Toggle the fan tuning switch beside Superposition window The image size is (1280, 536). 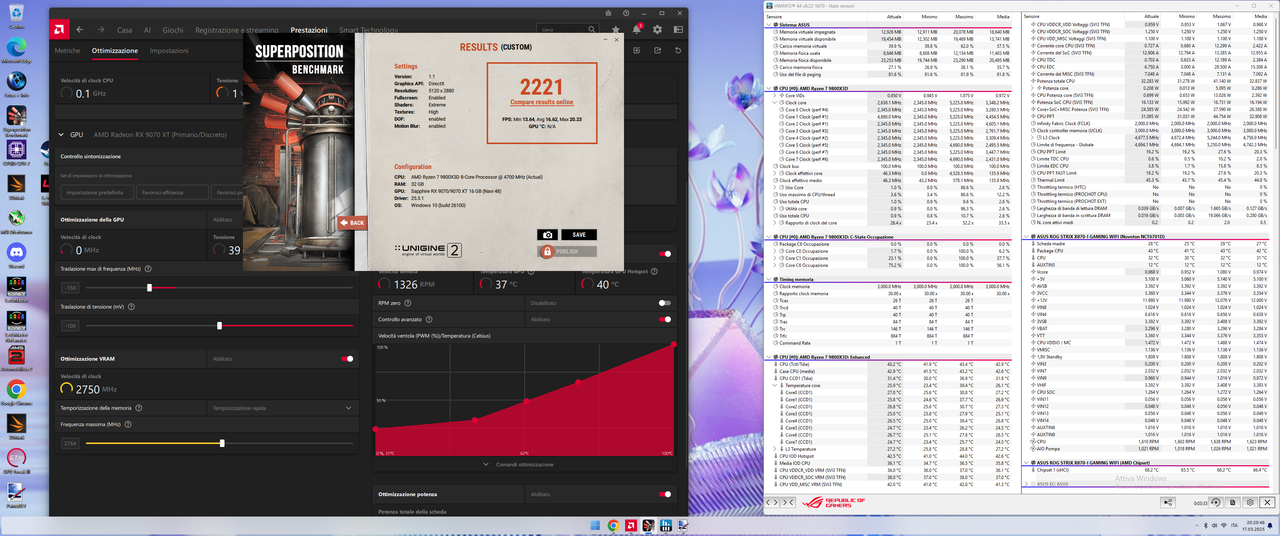664,254
